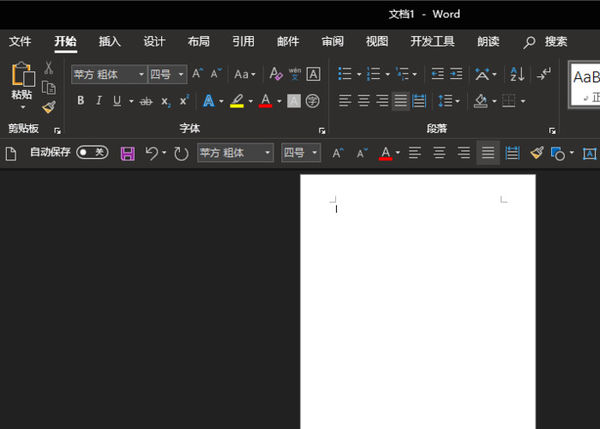Open the 视图 View tab

point(377,41)
